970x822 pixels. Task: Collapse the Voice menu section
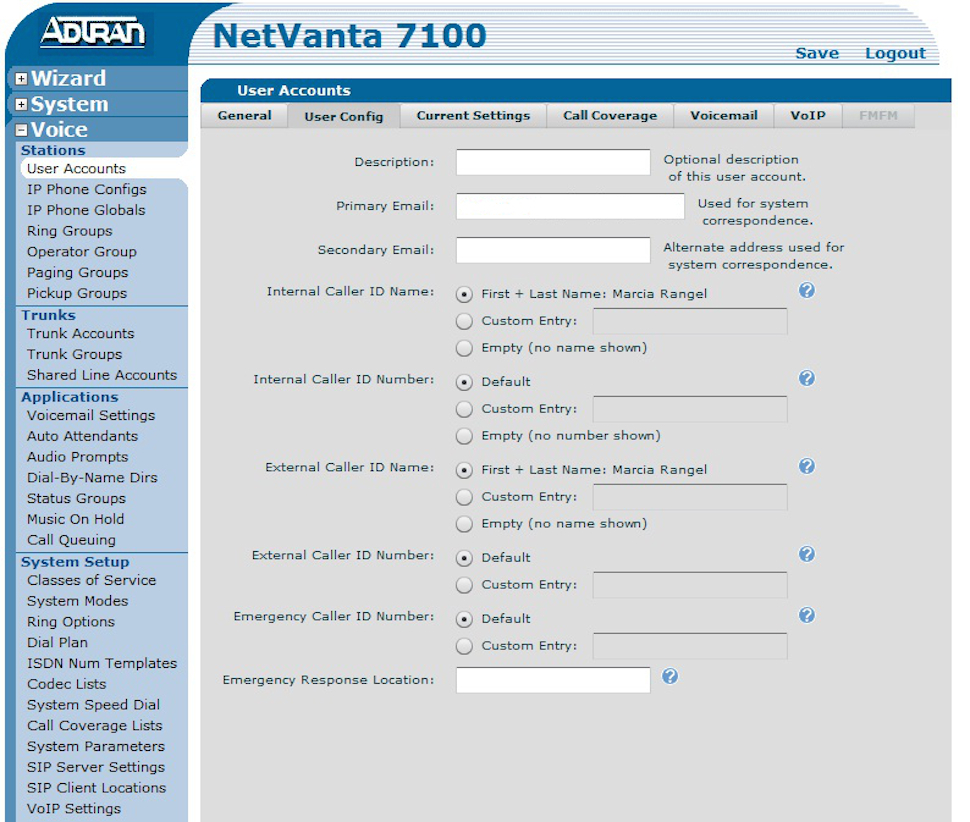pos(22,130)
